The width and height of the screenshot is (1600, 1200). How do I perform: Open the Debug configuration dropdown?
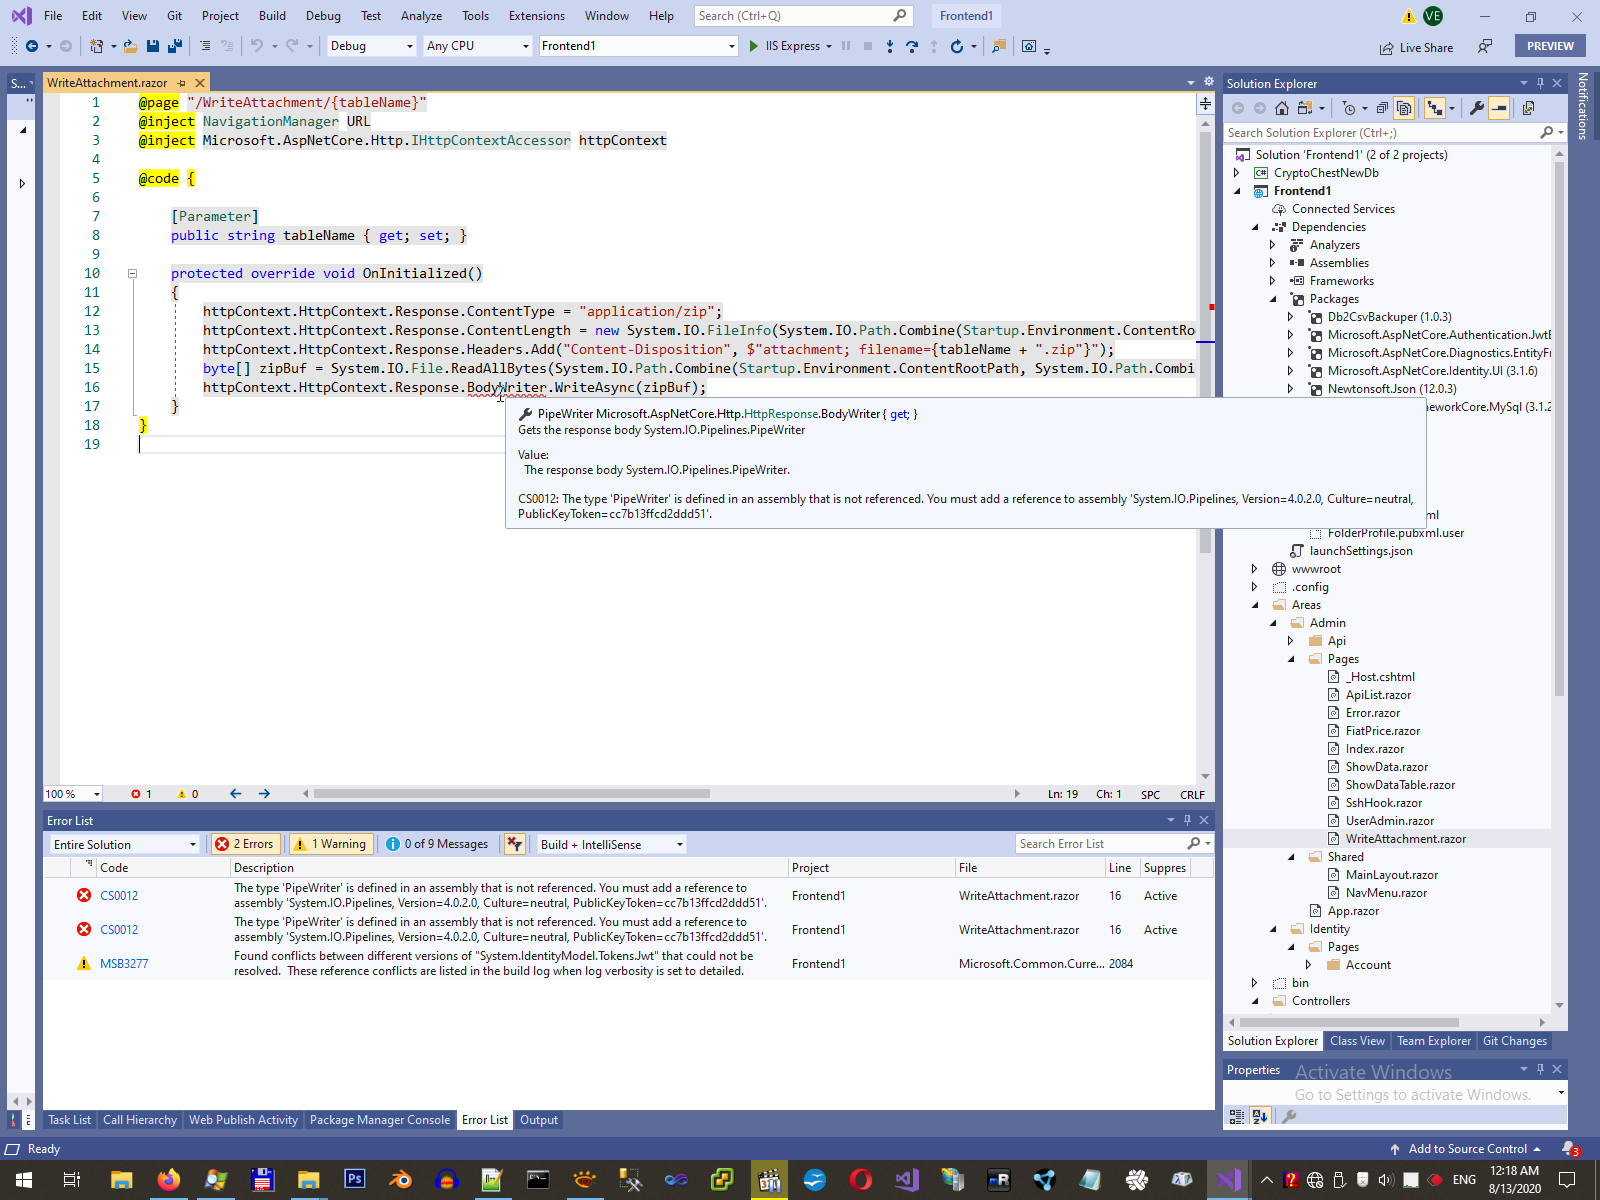point(372,46)
